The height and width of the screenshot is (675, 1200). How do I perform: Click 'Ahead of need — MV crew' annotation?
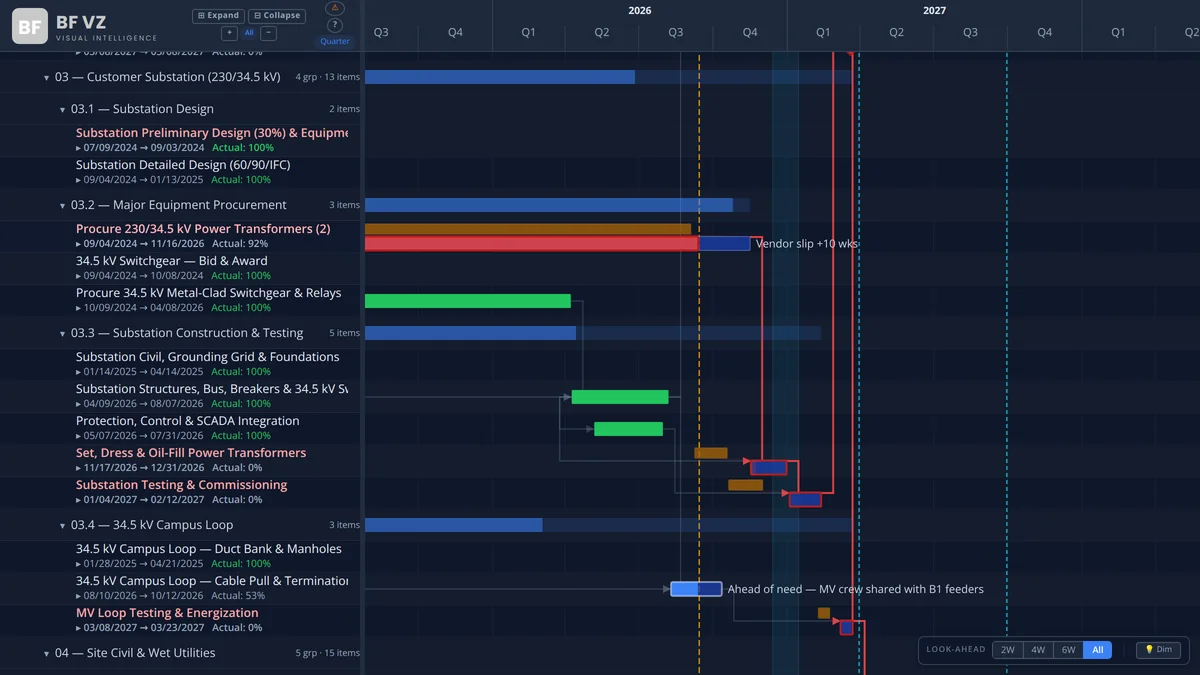[x=856, y=589]
